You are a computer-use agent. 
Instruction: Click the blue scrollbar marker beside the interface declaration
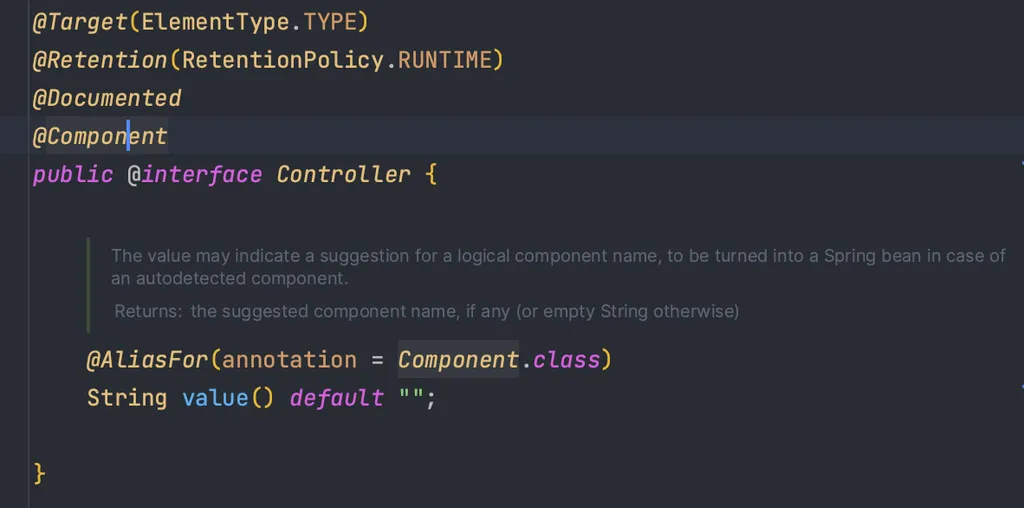coord(1022,161)
